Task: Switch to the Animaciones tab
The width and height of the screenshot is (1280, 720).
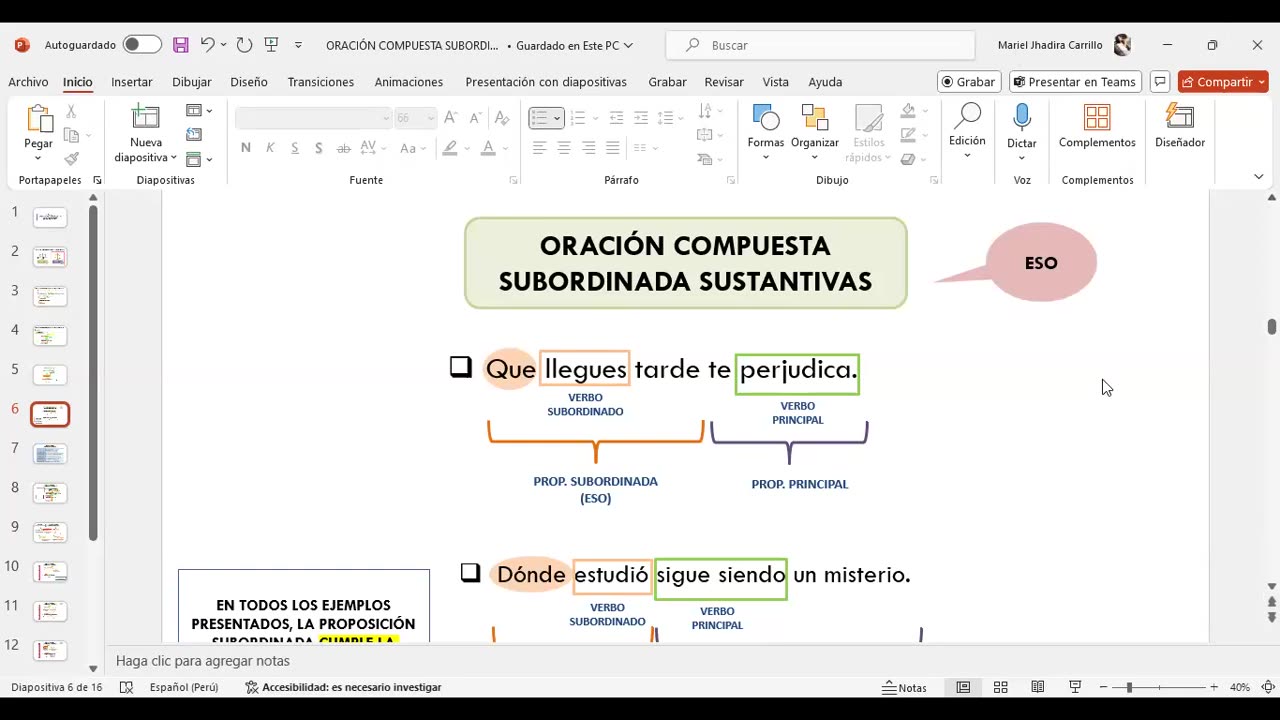Action: (409, 82)
